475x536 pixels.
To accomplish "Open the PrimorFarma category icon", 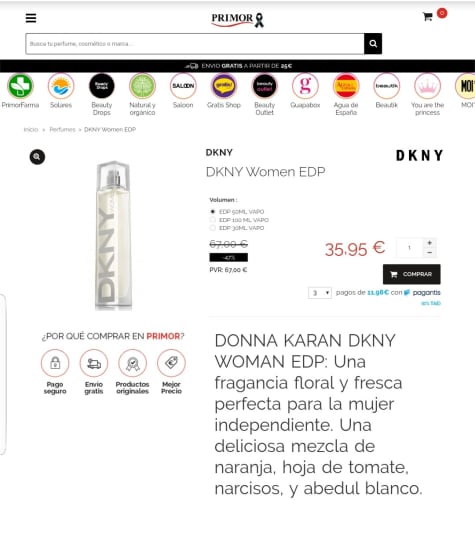I will point(20,86).
